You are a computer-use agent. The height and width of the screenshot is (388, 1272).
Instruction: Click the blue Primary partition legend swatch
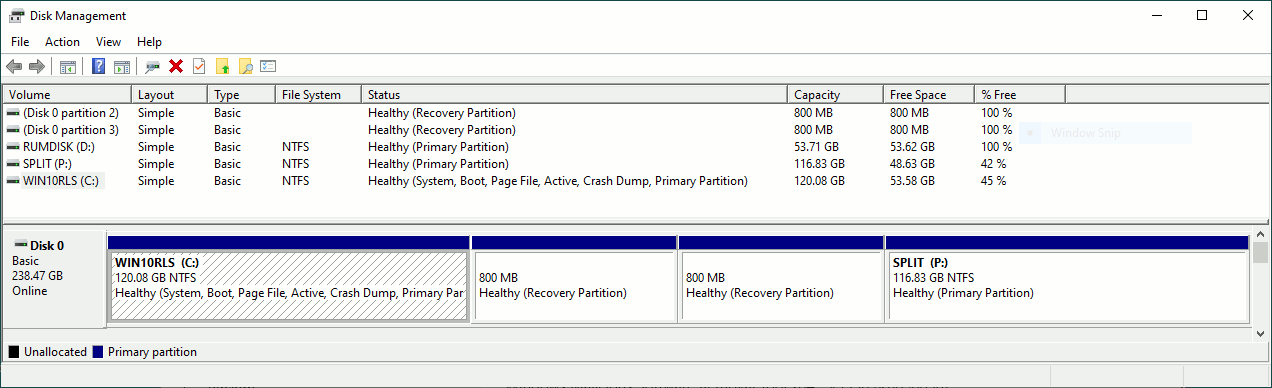[98, 352]
